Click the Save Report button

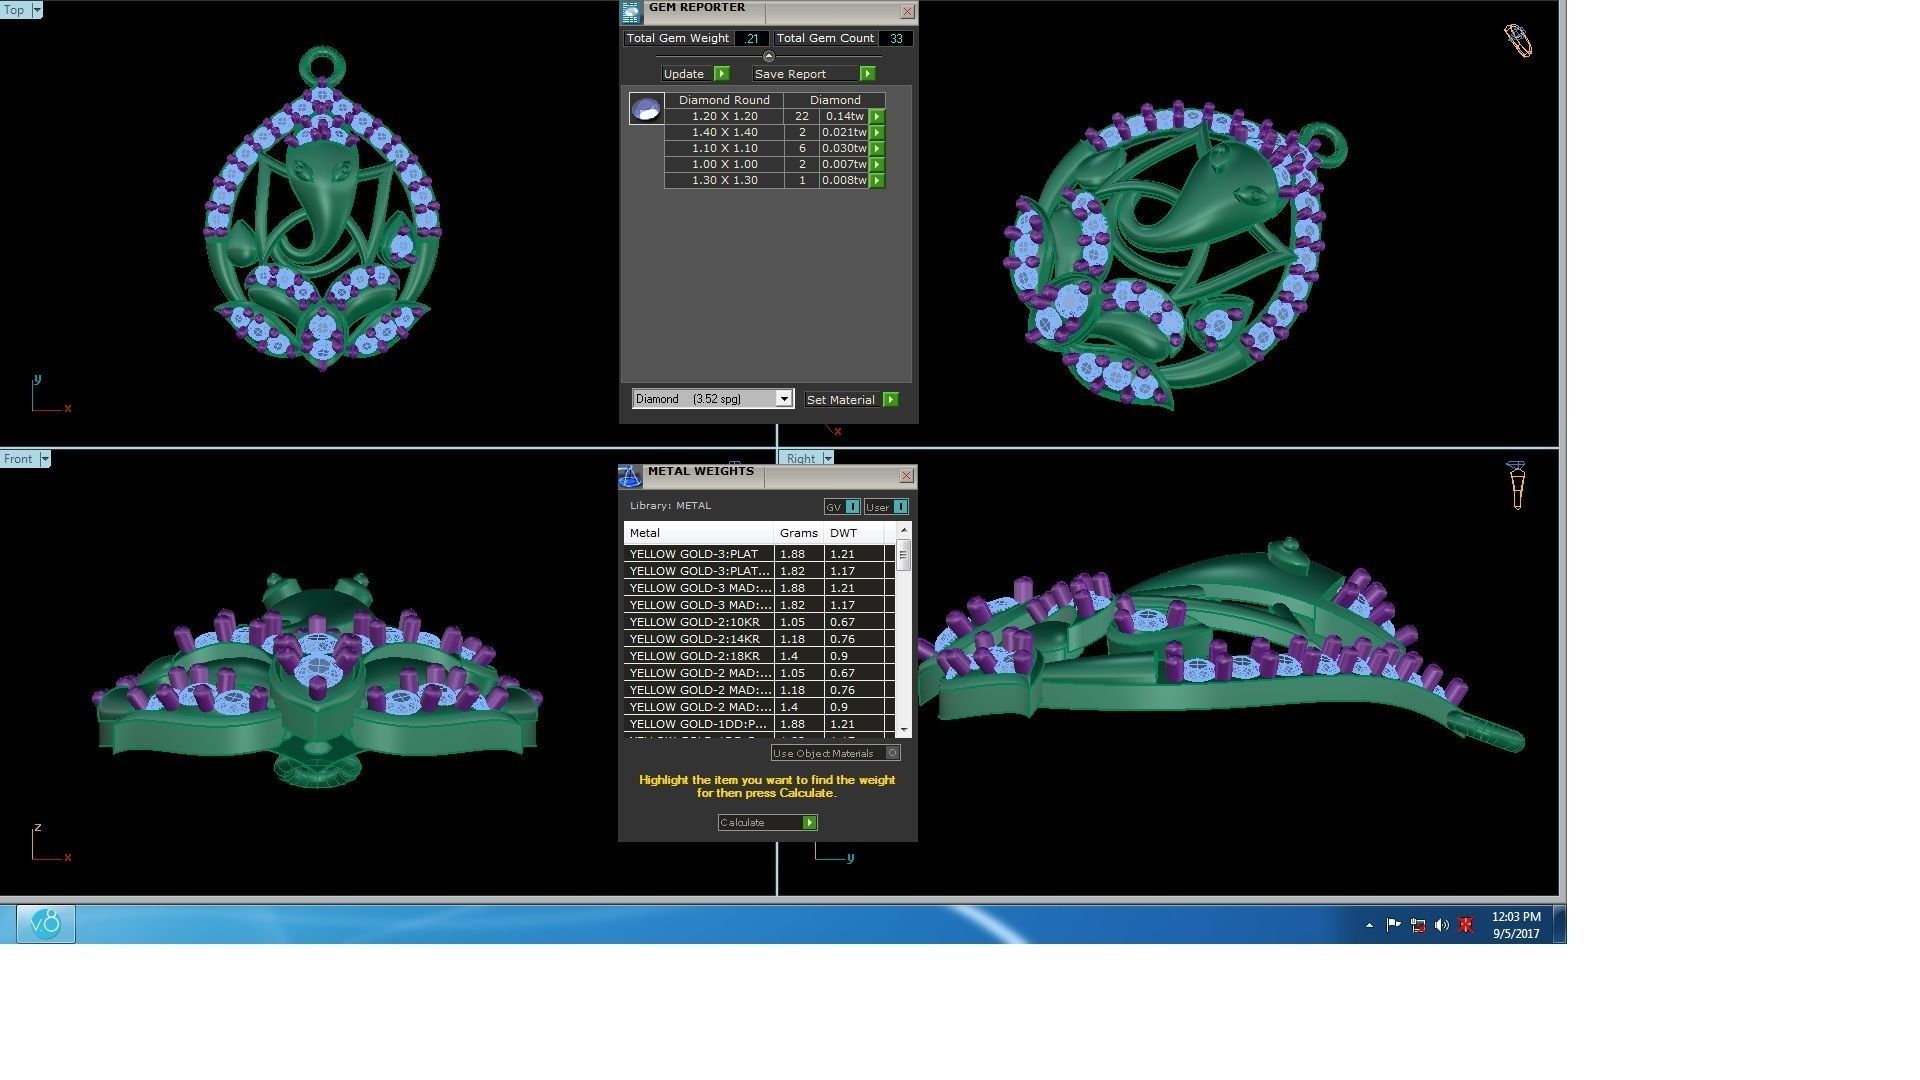pyautogui.click(x=814, y=74)
